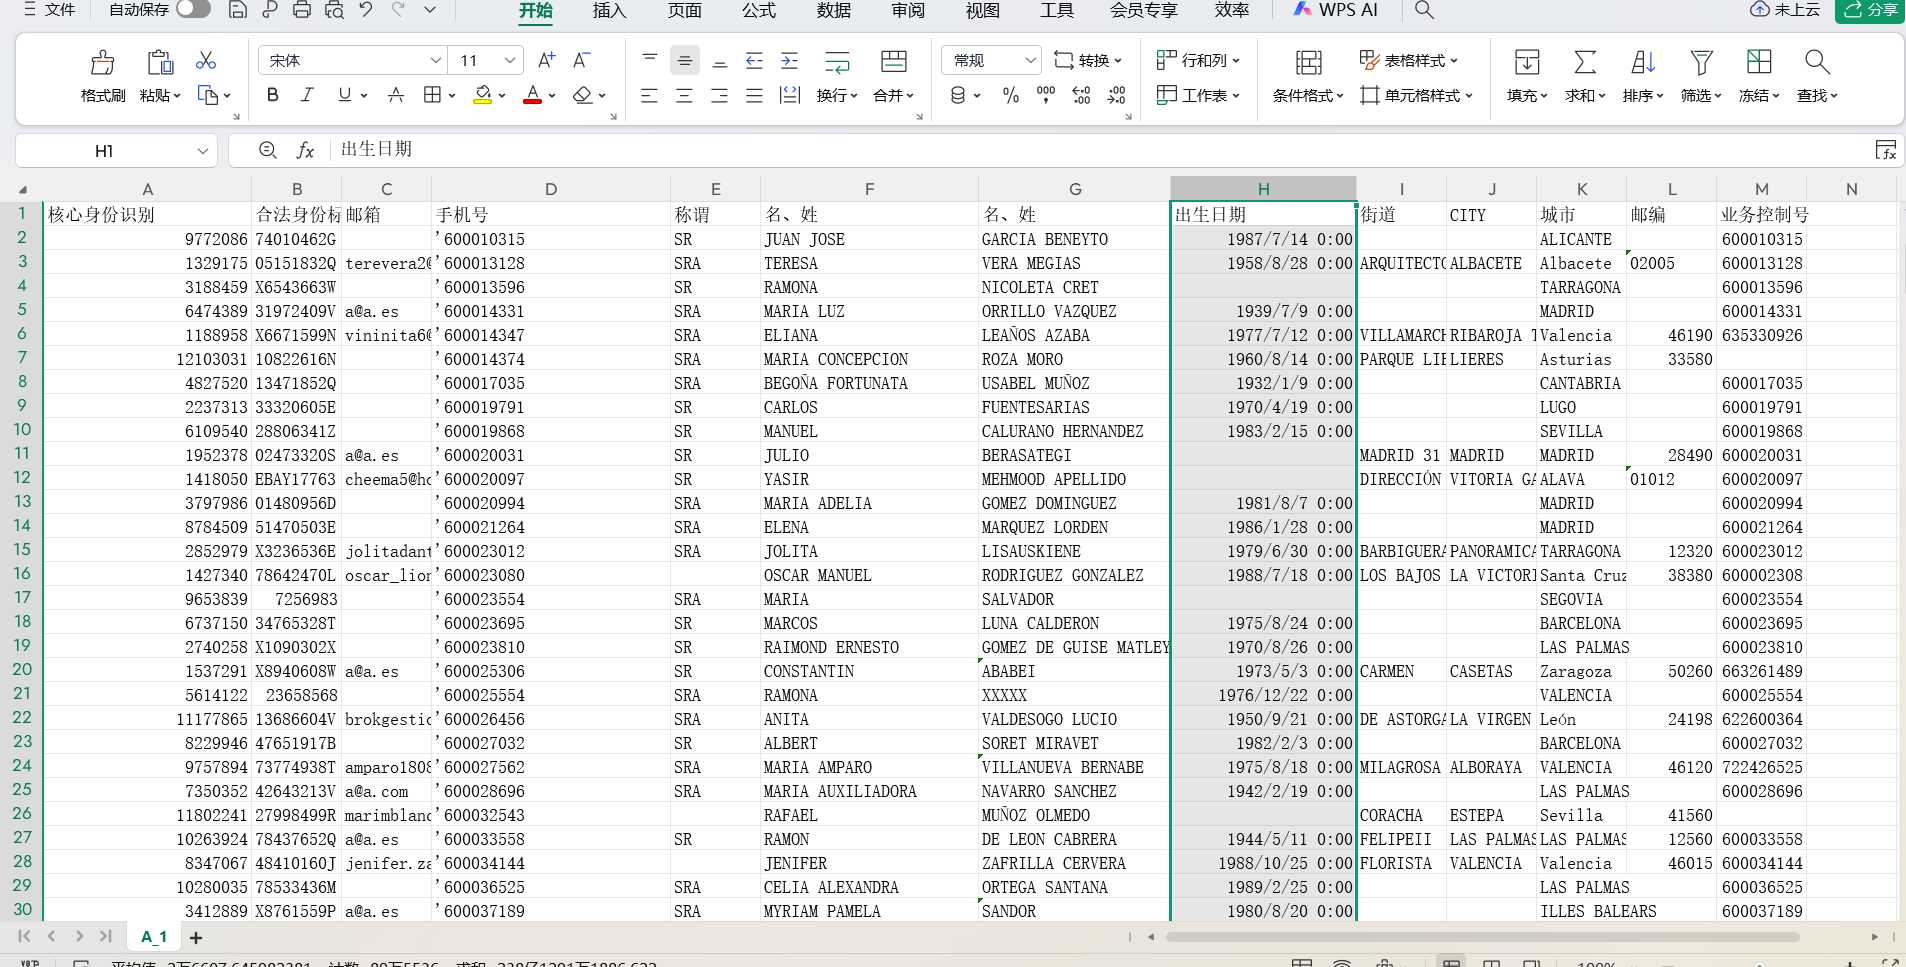Image resolution: width=1906 pixels, height=967 pixels.
Task: Decrease font size with the A- icon
Action: (582, 60)
